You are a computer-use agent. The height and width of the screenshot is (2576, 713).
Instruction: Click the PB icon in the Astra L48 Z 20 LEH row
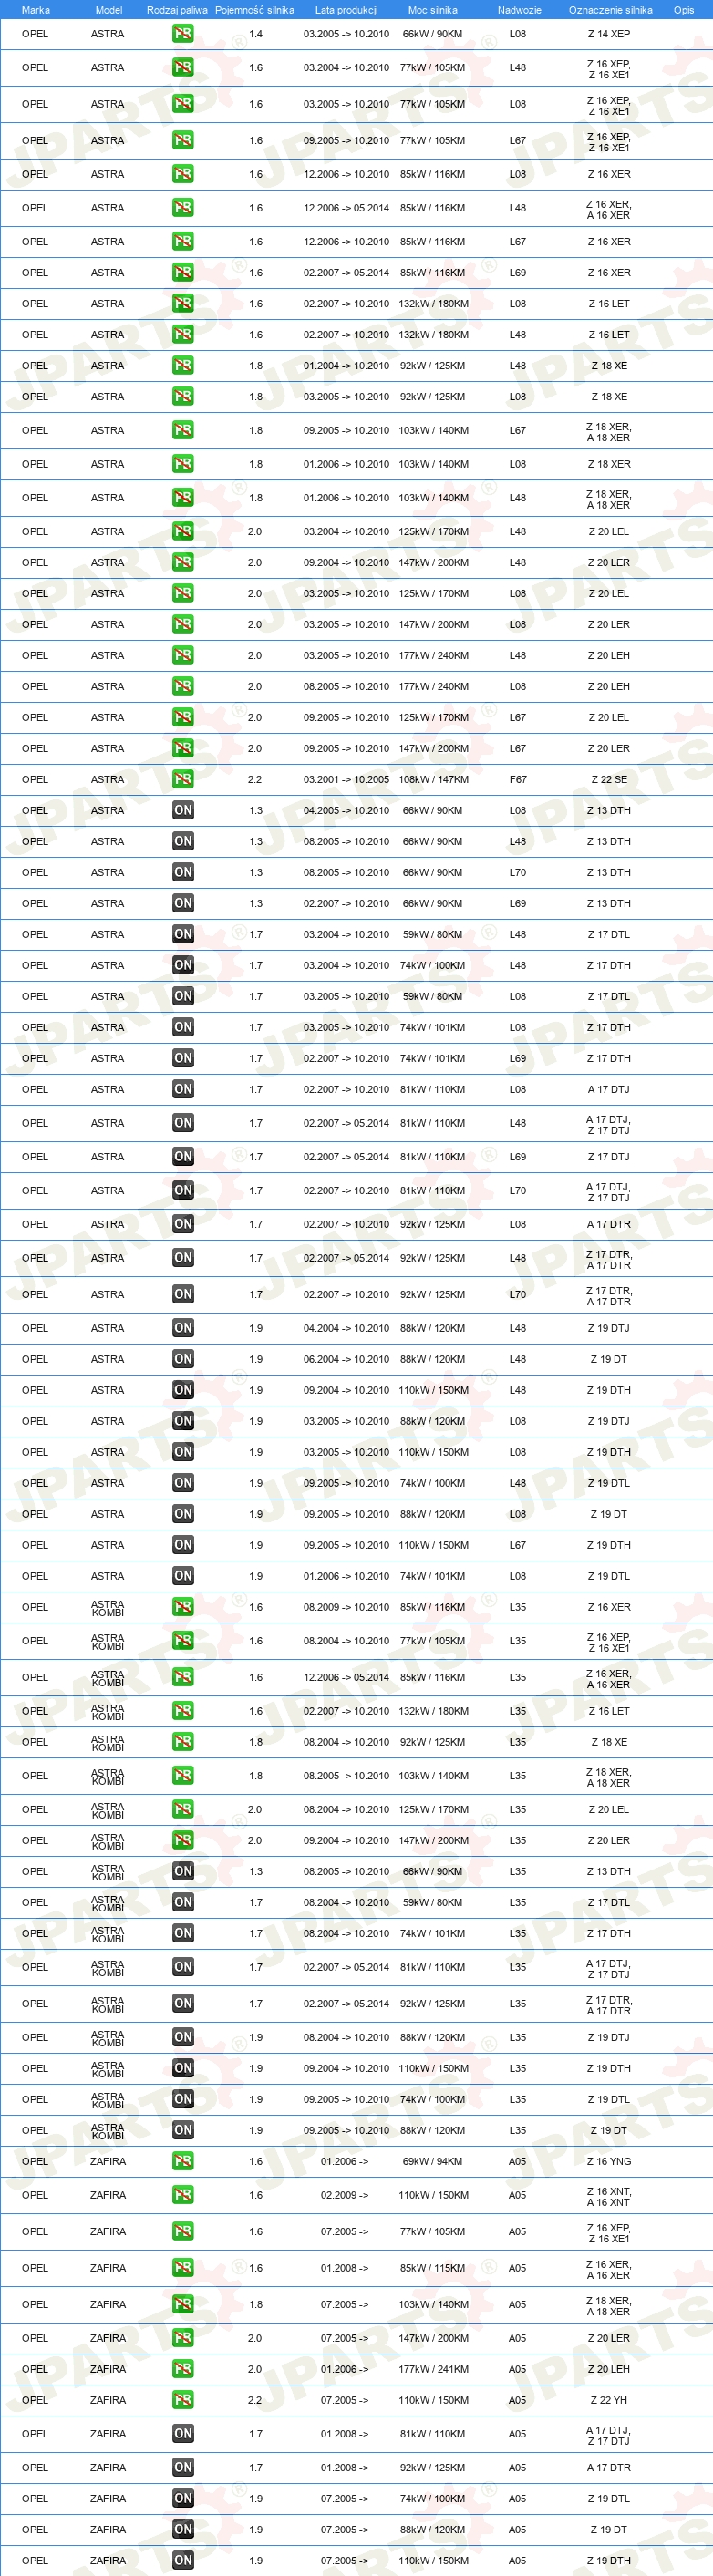pyautogui.click(x=183, y=655)
